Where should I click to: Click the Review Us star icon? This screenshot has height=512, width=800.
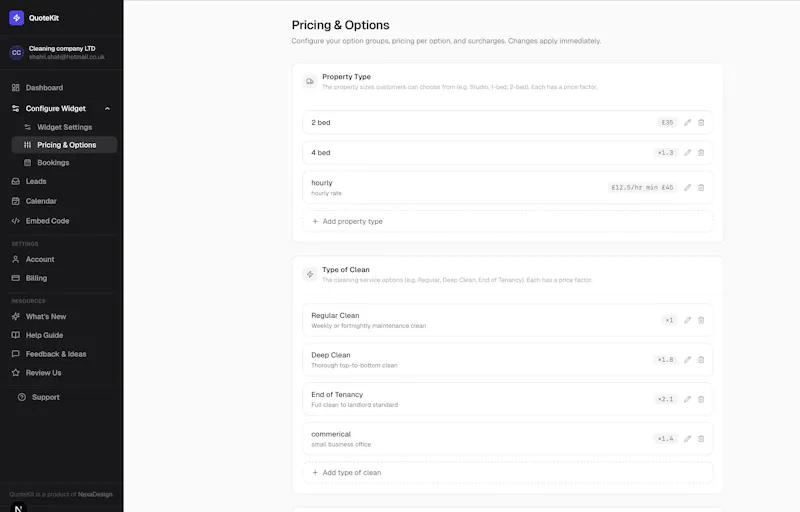click(16, 373)
